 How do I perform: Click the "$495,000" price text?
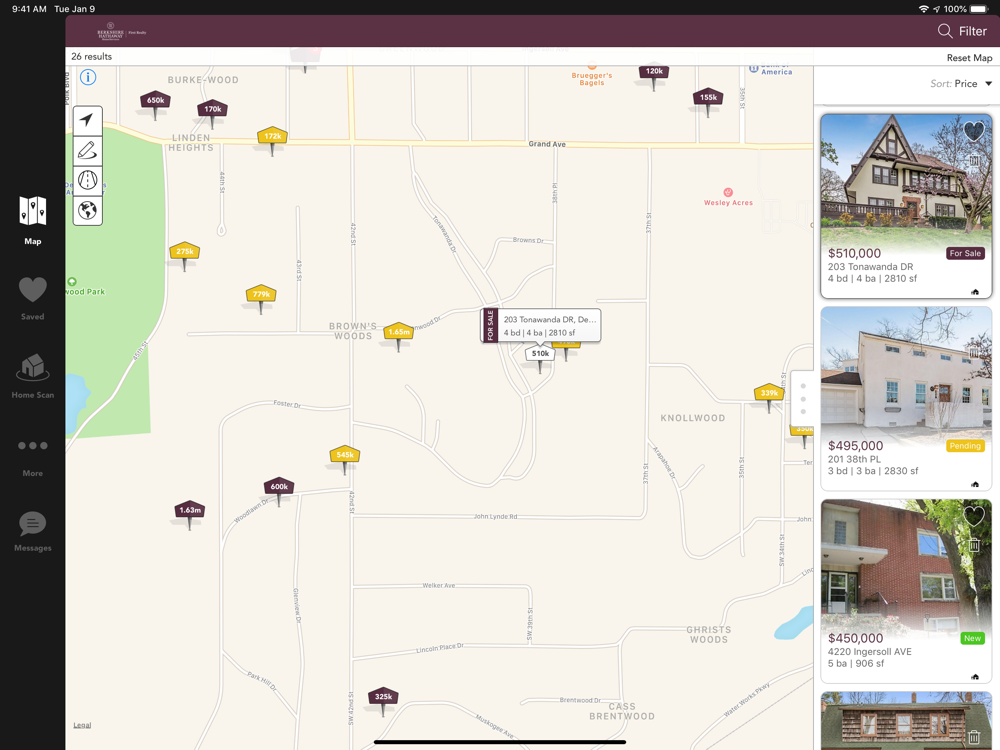[855, 446]
